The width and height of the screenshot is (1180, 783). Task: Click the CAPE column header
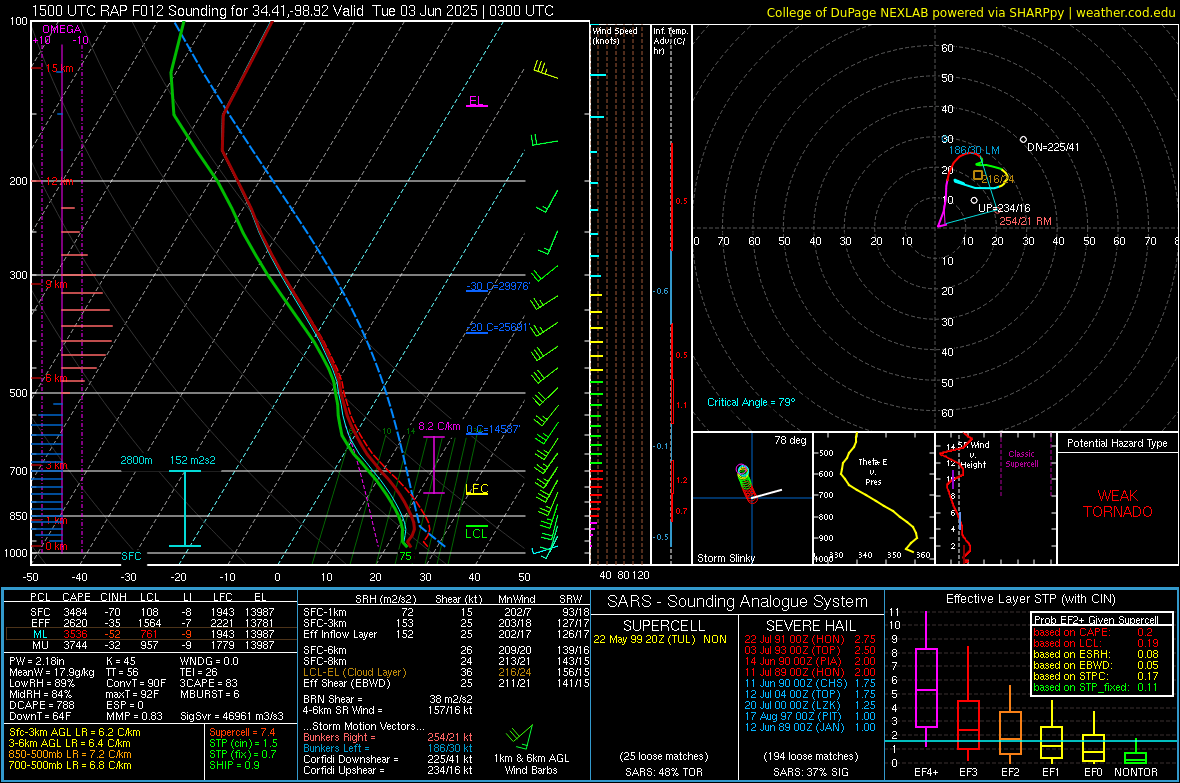[76, 597]
